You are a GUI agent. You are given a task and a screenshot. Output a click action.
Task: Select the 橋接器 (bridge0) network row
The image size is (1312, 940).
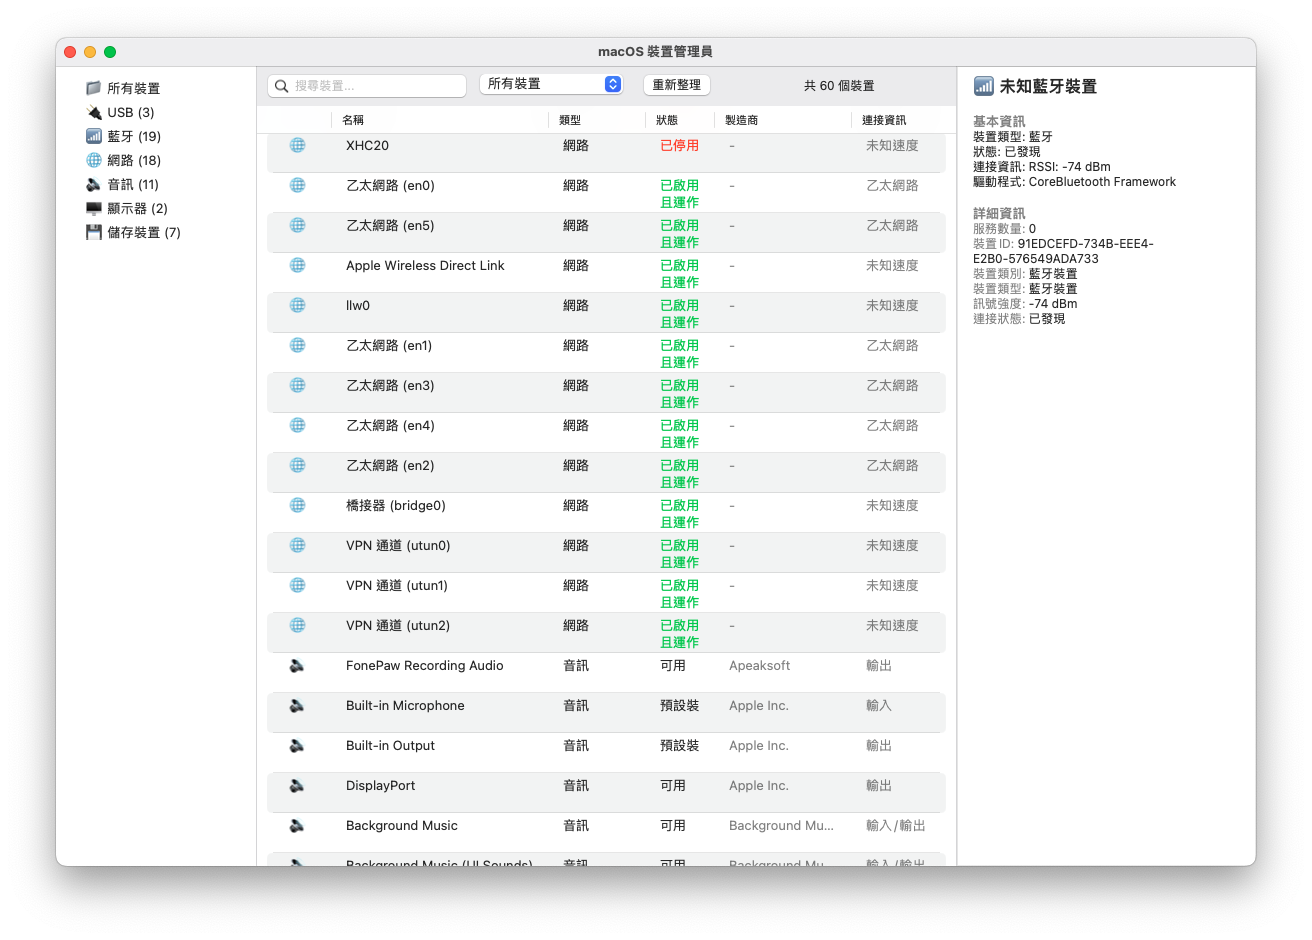396,506
